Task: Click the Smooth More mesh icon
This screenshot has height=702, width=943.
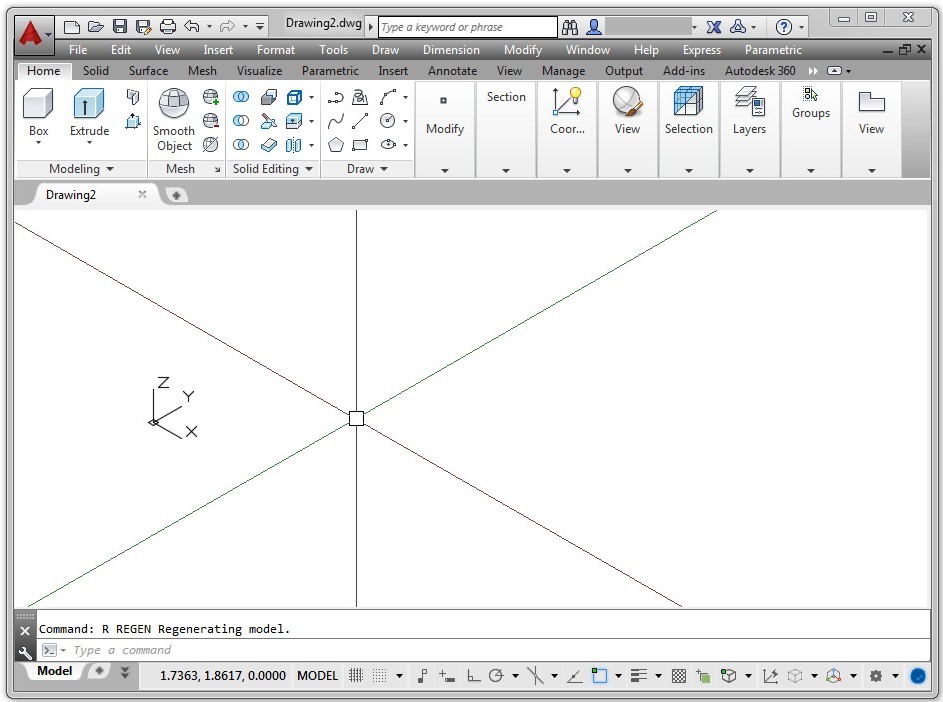Action: point(210,96)
